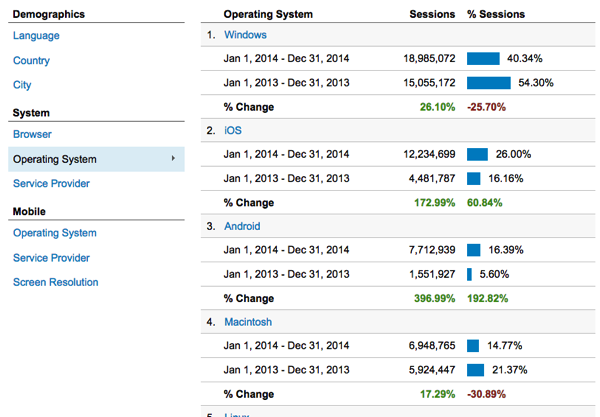The width and height of the screenshot is (600, 417).
Task: Click the Macintosh 21.37% sessions bar
Action: (475, 370)
